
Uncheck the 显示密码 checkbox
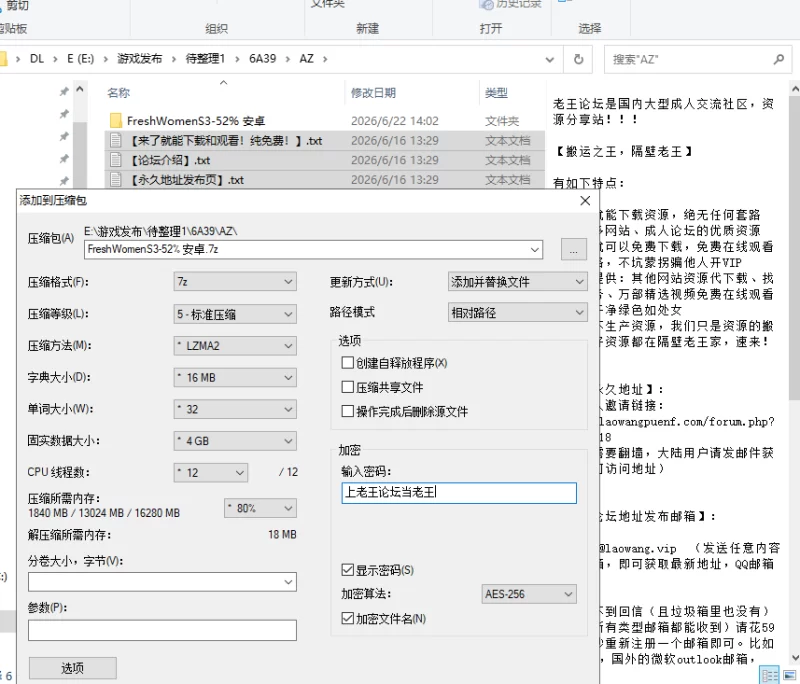347,570
